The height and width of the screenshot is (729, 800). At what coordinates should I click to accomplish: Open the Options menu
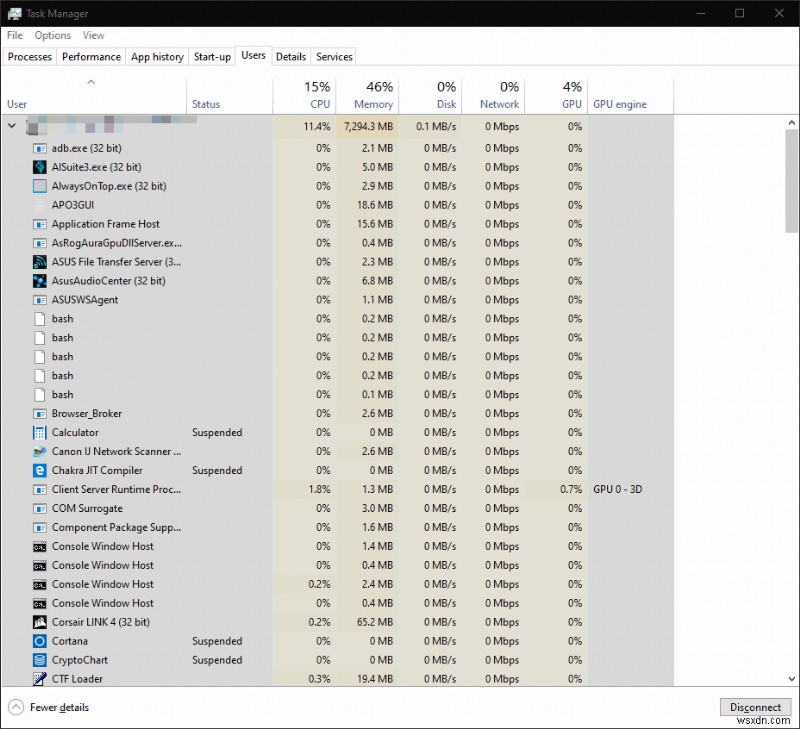click(52, 35)
